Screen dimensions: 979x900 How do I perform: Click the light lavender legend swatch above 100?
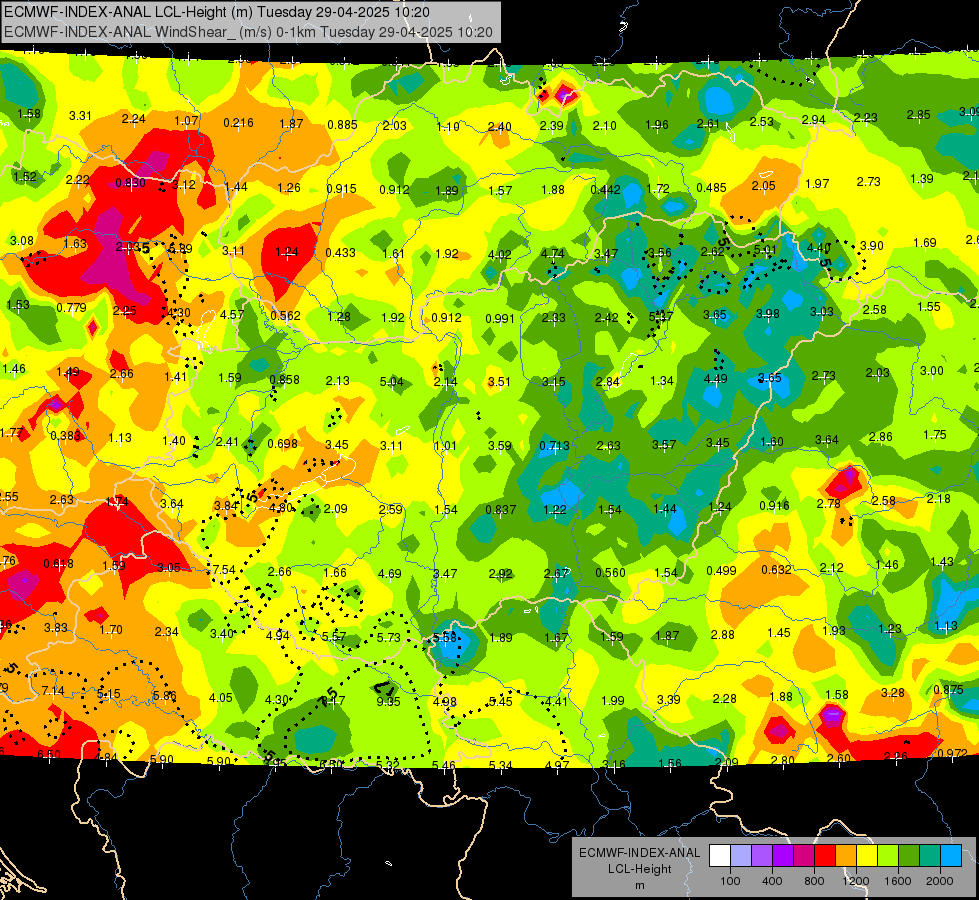click(x=741, y=855)
